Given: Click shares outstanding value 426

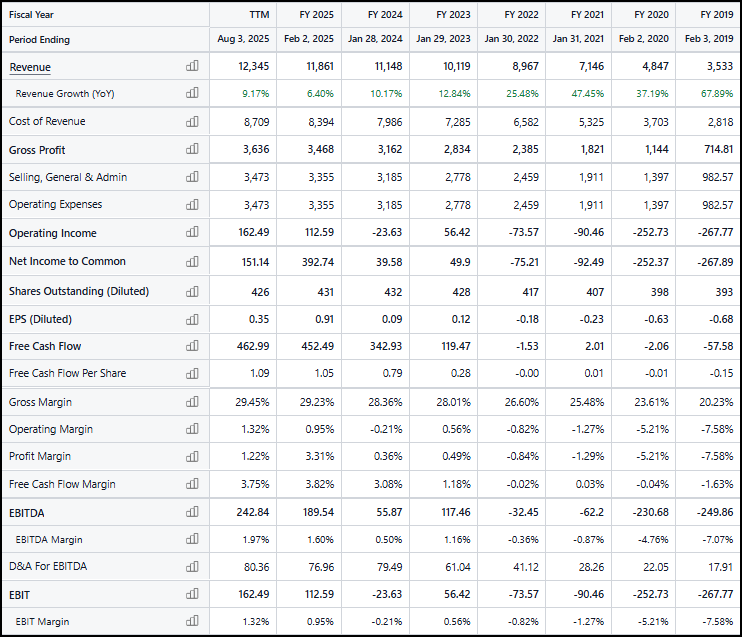Looking at the screenshot, I should [260, 292].
